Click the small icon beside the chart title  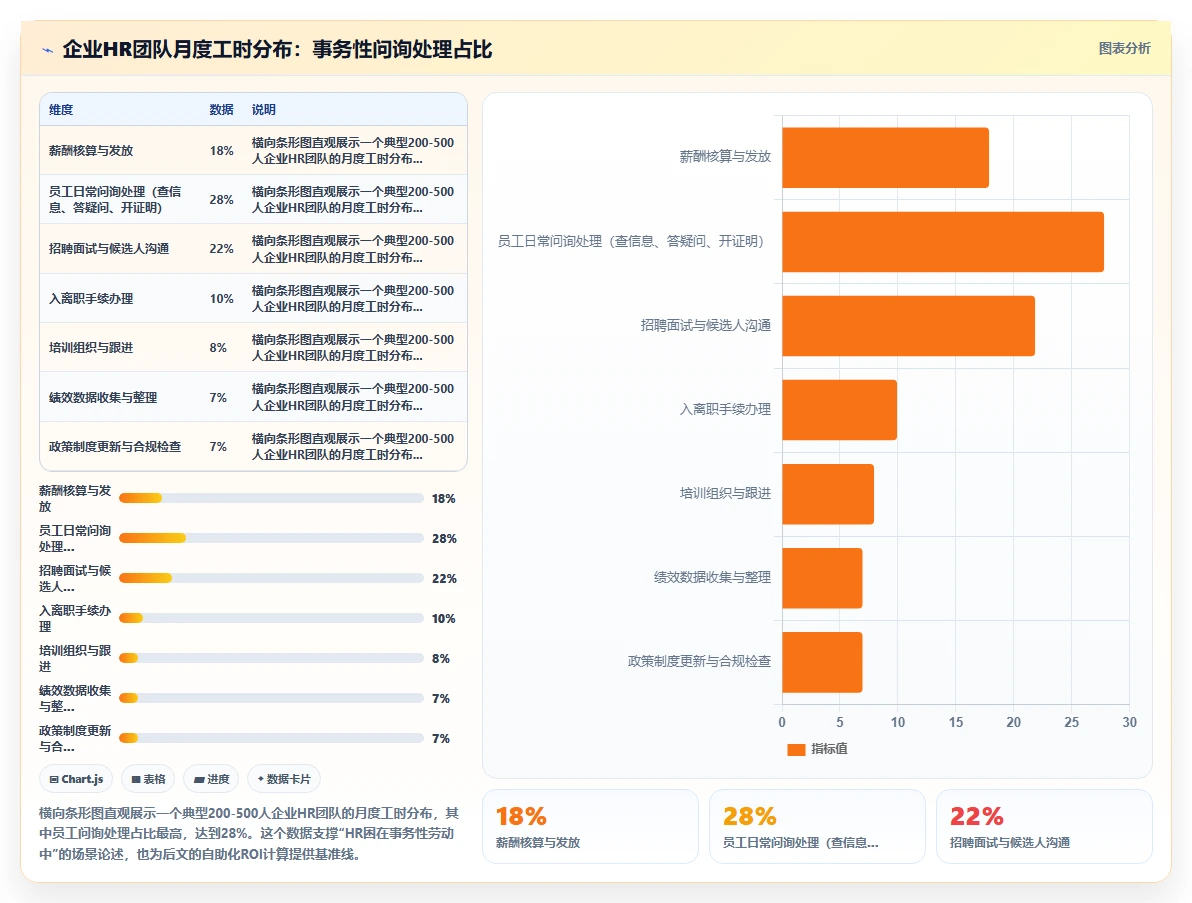click(47, 50)
